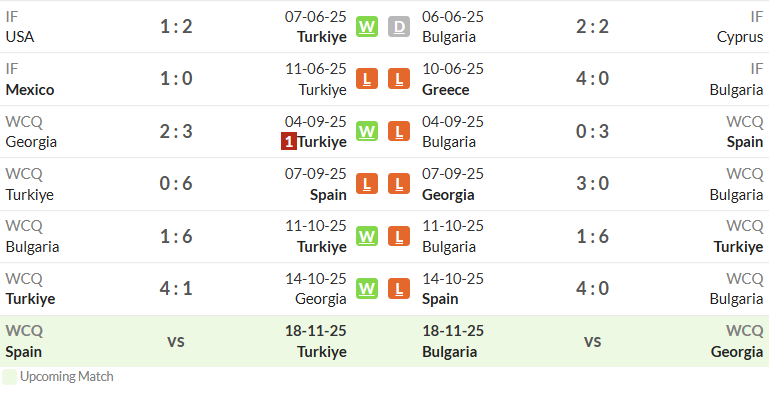Click the red card 1 icon beside Turkiye
The height and width of the screenshot is (404, 770).
[289, 141]
